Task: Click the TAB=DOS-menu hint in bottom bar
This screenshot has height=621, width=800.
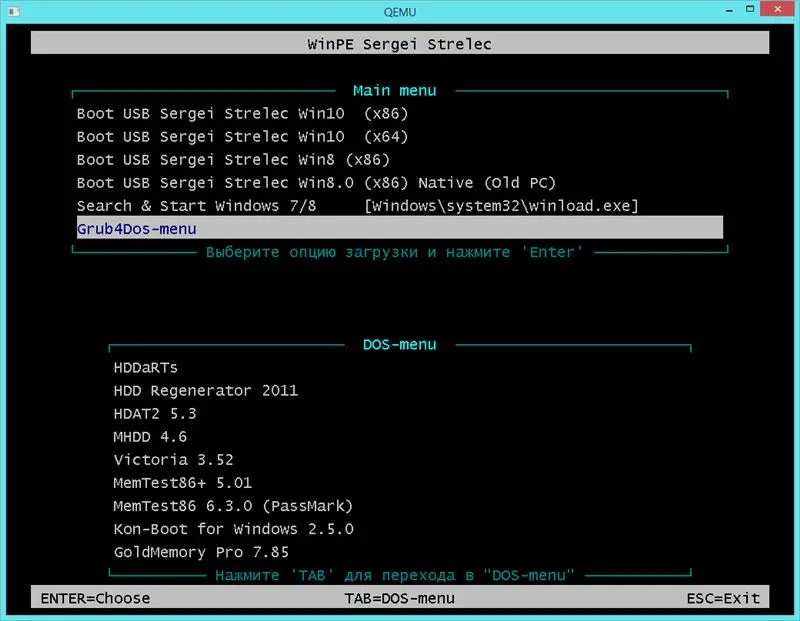Action: pyautogui.click(x=399, y=598)
